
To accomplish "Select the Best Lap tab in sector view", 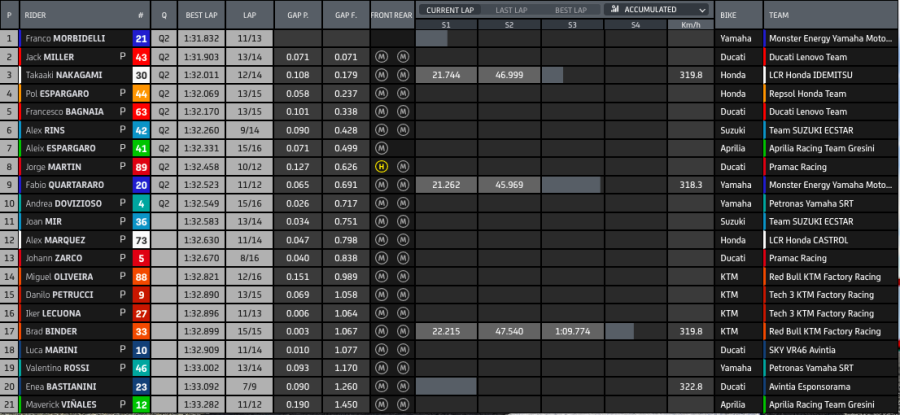I will coord(571,9).
